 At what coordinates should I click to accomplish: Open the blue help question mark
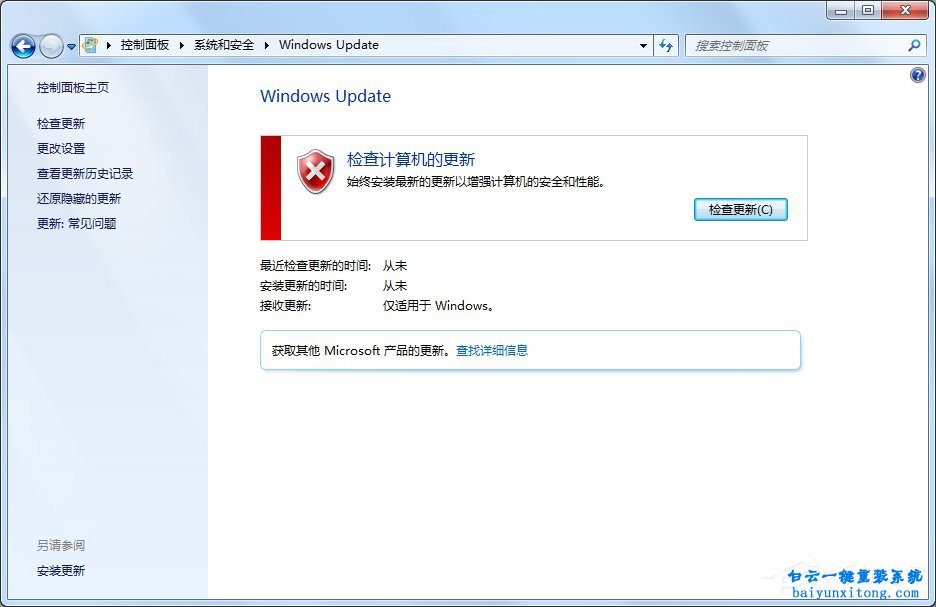click(918, 76)
